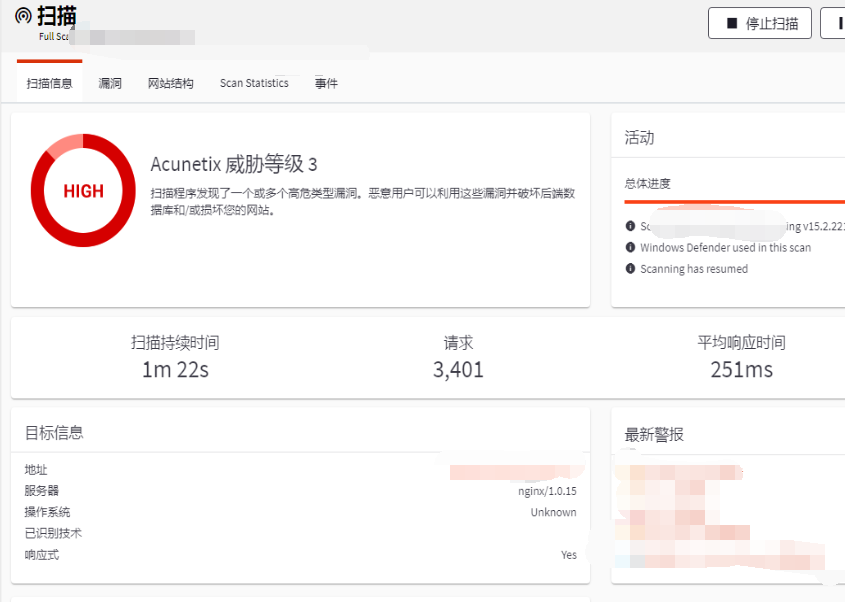The width and height of the screenshot is (845, 602).
Task: Click the Acunetix 威胁等级 3 heading
Action: coord(234,164)
